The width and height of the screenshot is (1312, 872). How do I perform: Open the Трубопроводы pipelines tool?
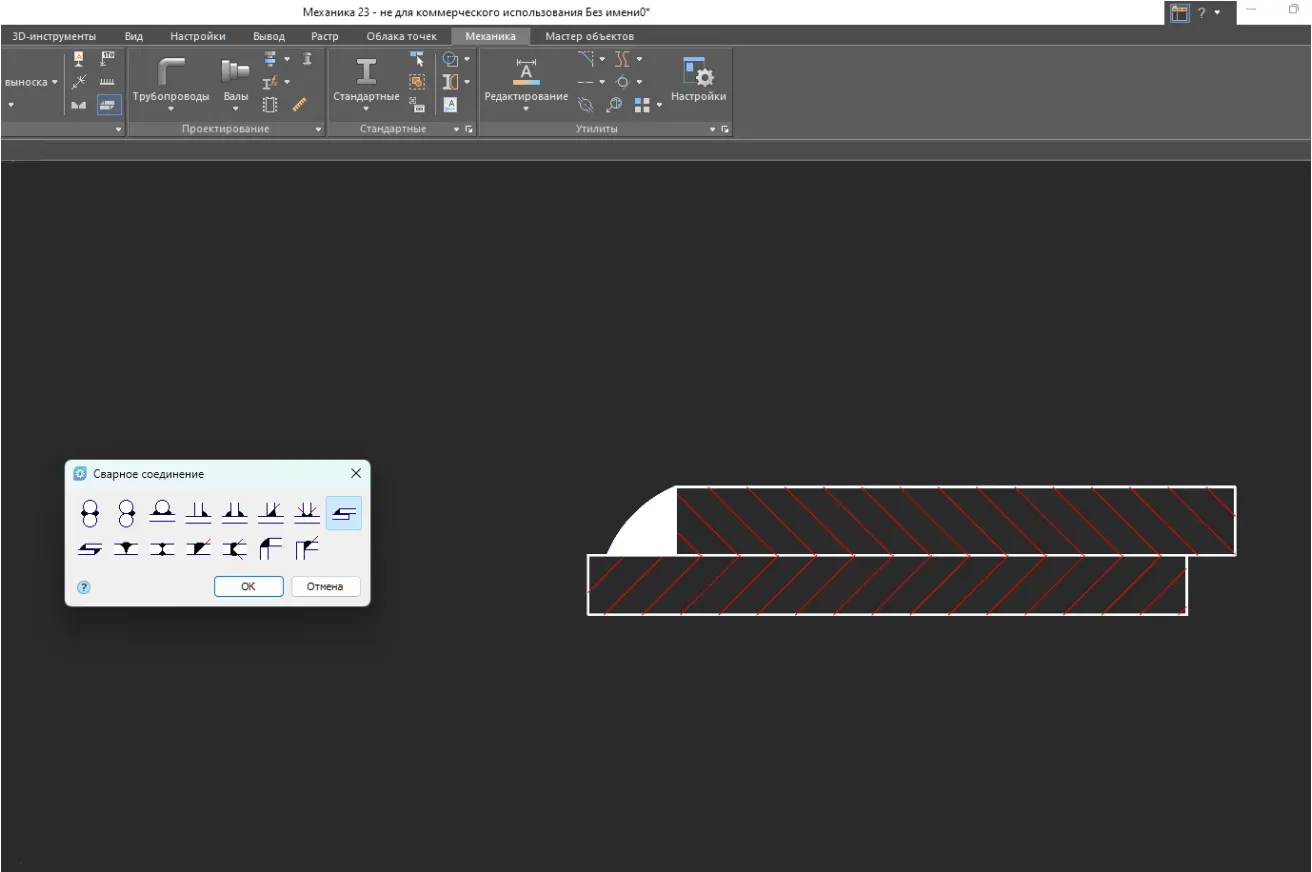tap(171, 80)
